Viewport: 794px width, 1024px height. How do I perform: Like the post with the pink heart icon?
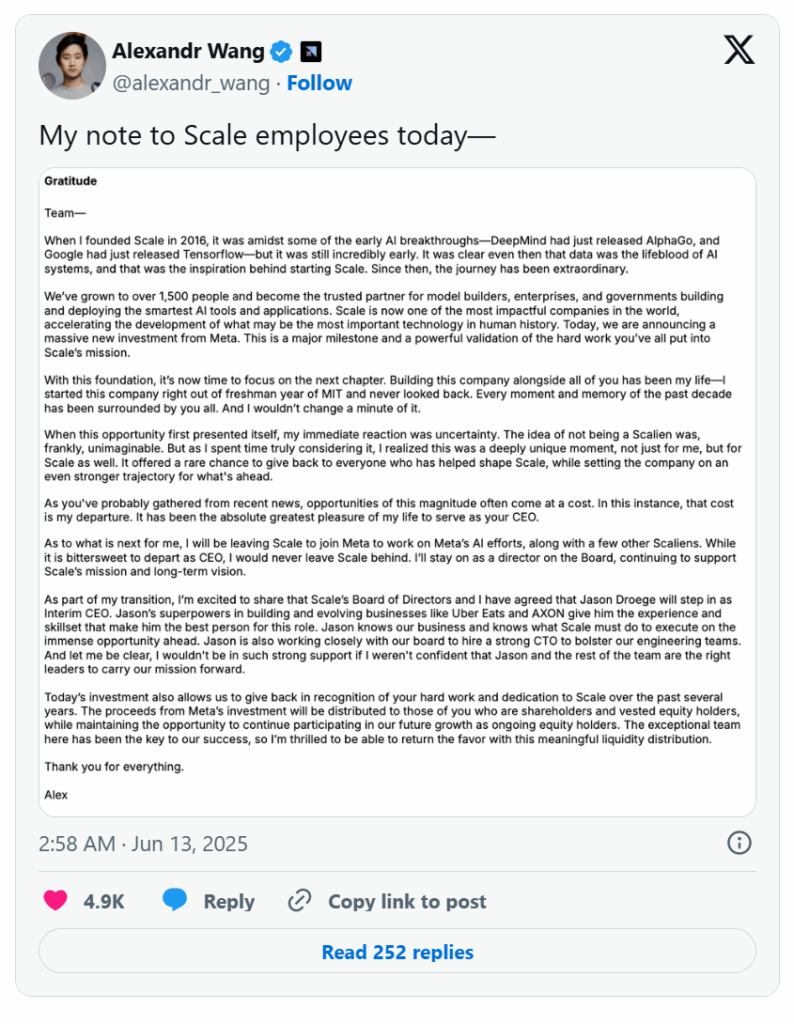(x=56, y=901)
